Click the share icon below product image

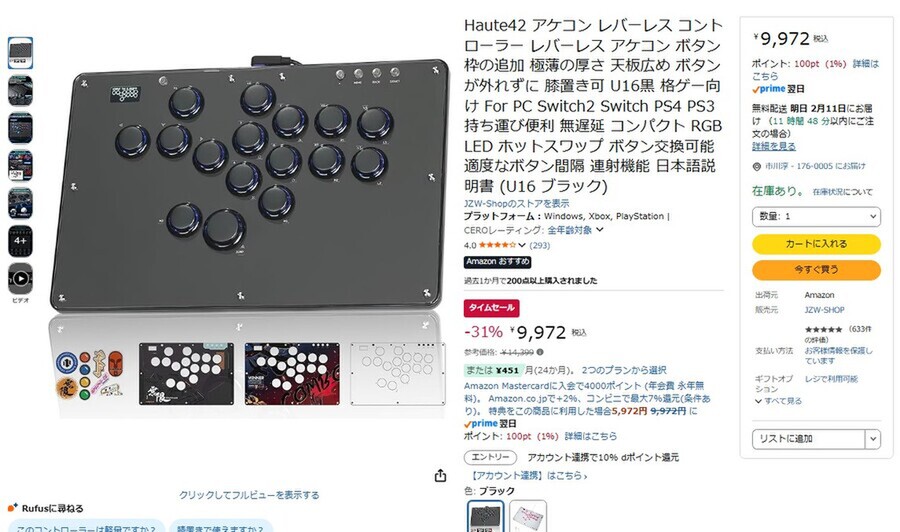coord(440,475)
